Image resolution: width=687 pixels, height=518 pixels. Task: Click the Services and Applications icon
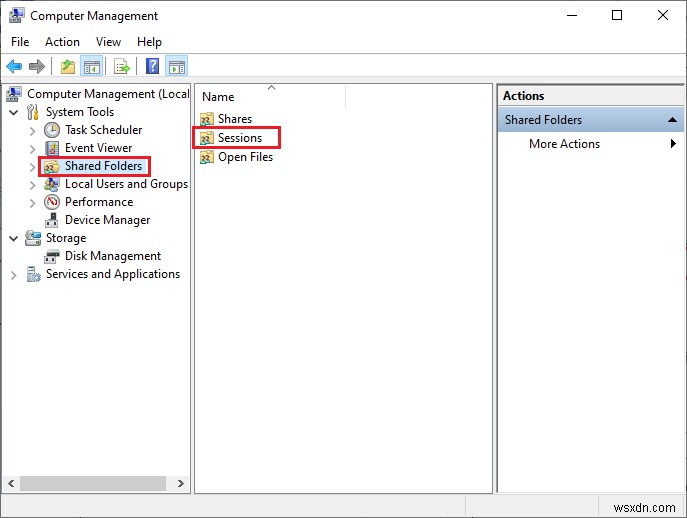(x=33, y=274)
